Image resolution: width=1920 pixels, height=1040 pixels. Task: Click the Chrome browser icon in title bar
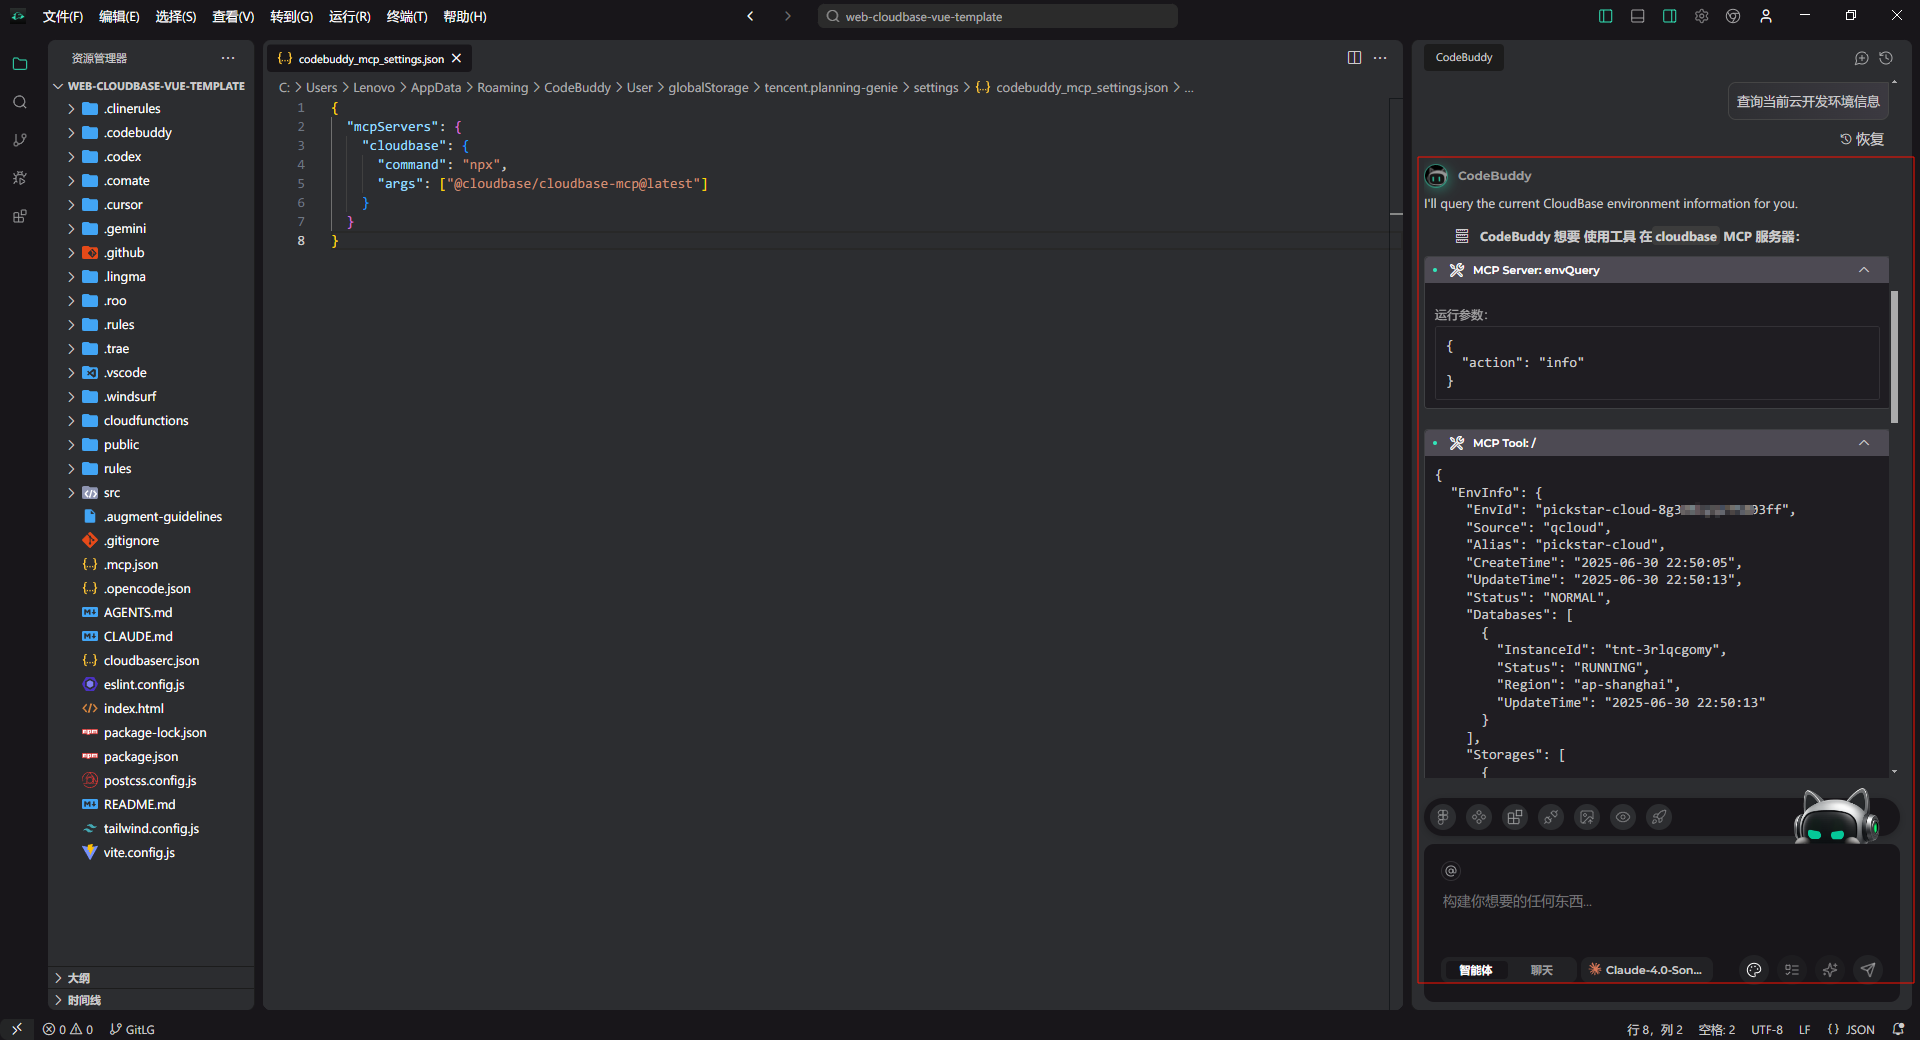tap(1734, 16)
